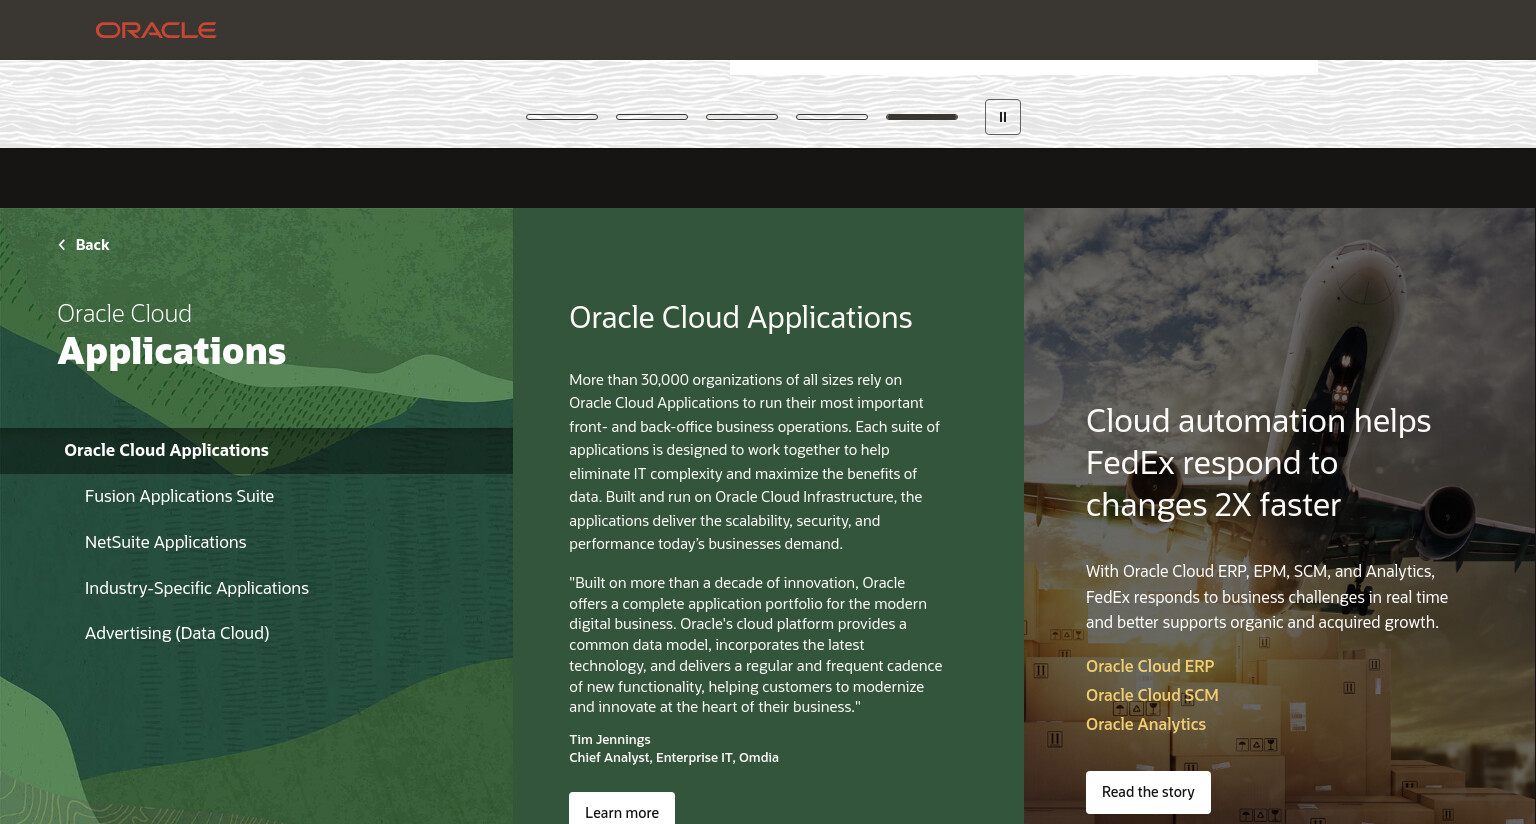This screenshot has width=1536, height=824.
Task: Click the Read the story button
Action: point(1148,792)
